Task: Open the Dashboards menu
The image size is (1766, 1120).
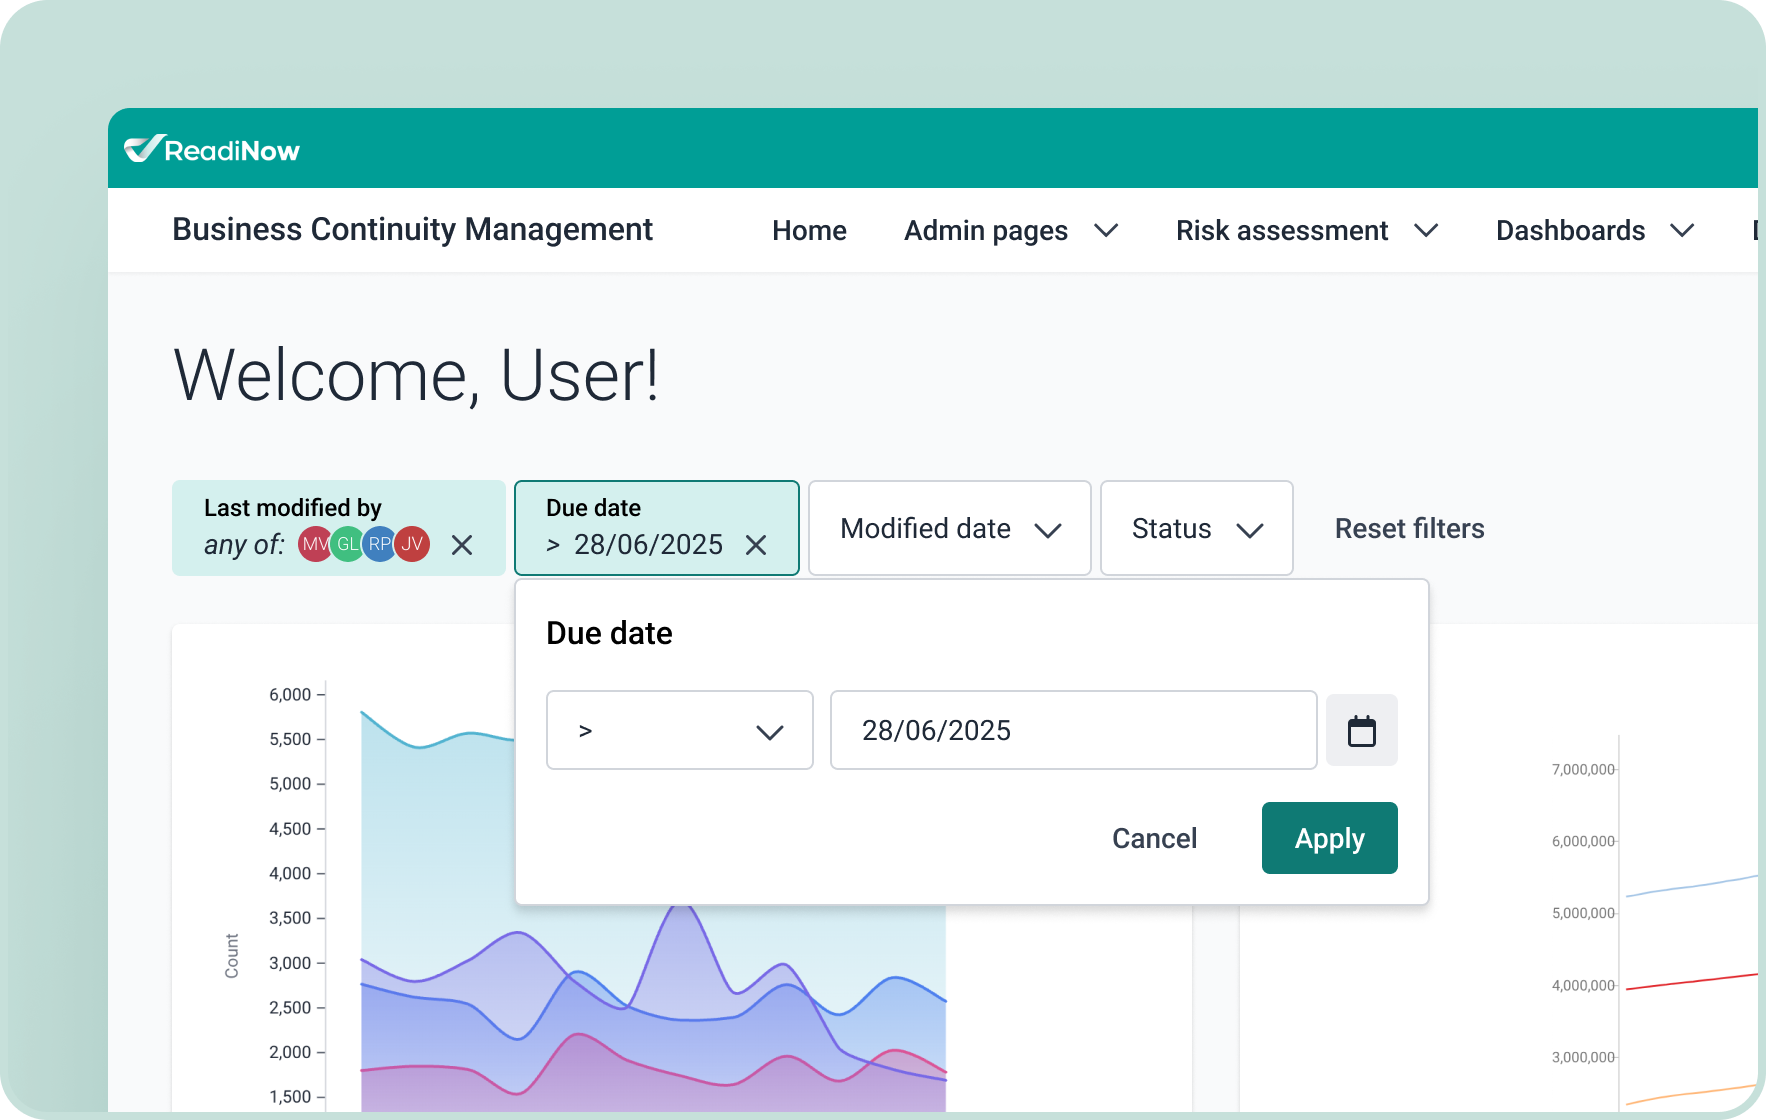Action: 1594,231
